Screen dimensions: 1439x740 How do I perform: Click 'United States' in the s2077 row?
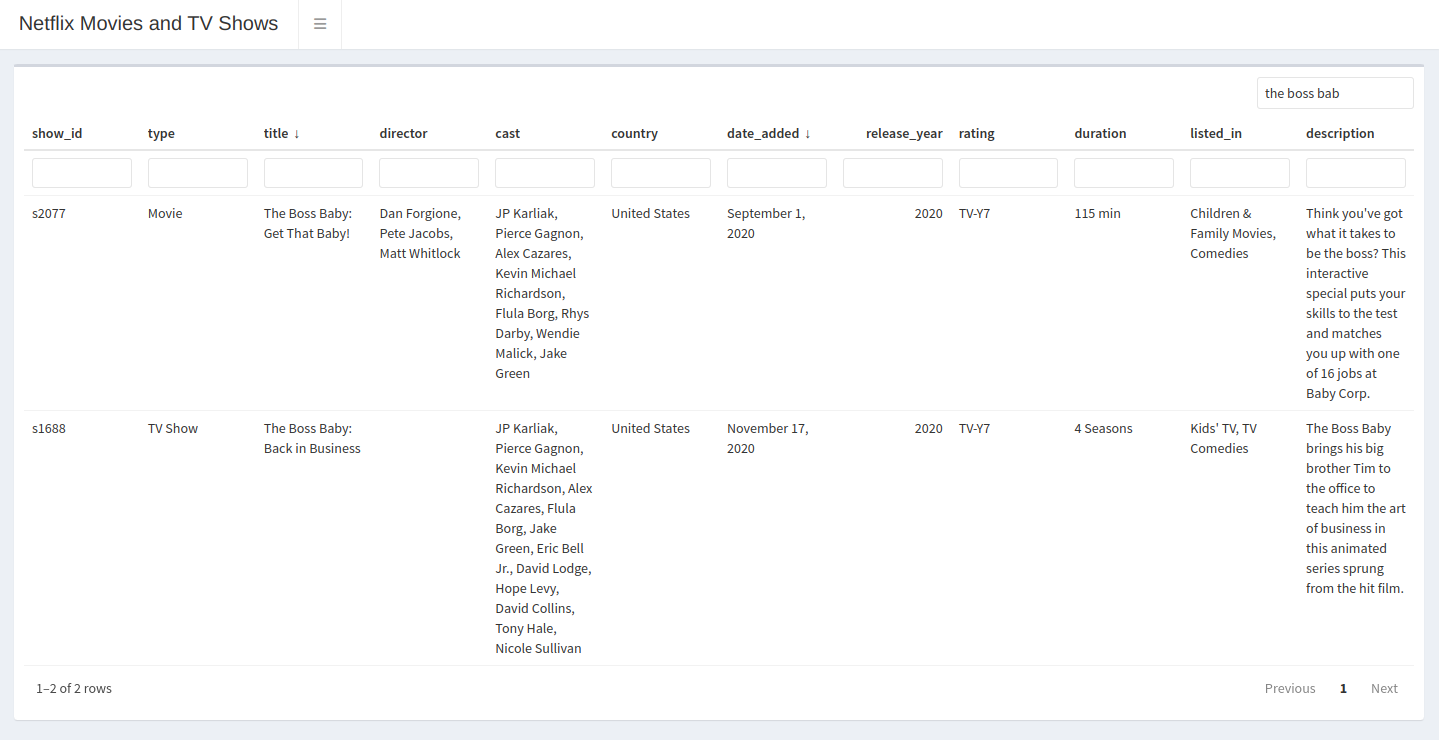point(650,213)
